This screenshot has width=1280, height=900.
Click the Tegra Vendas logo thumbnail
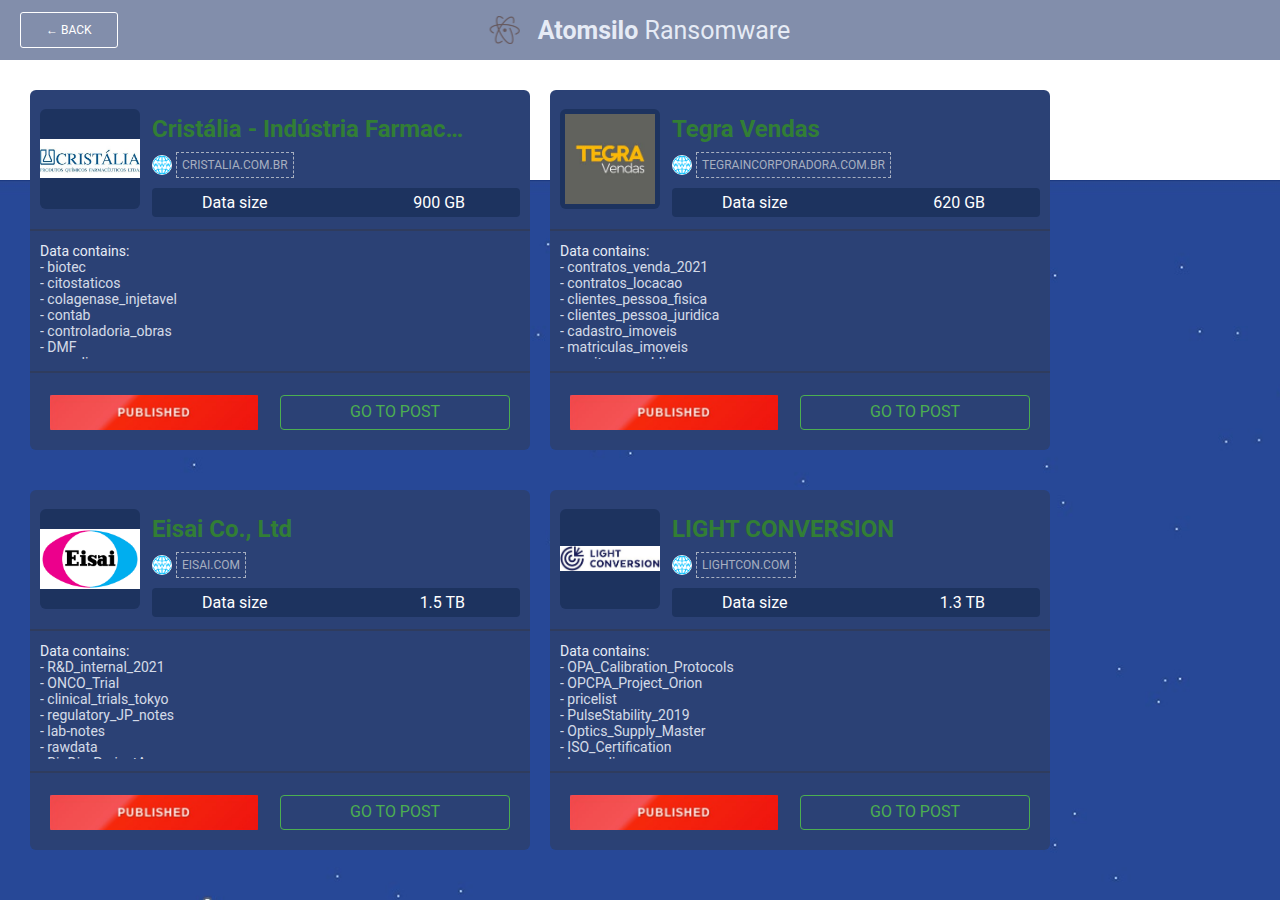(610, 159)
